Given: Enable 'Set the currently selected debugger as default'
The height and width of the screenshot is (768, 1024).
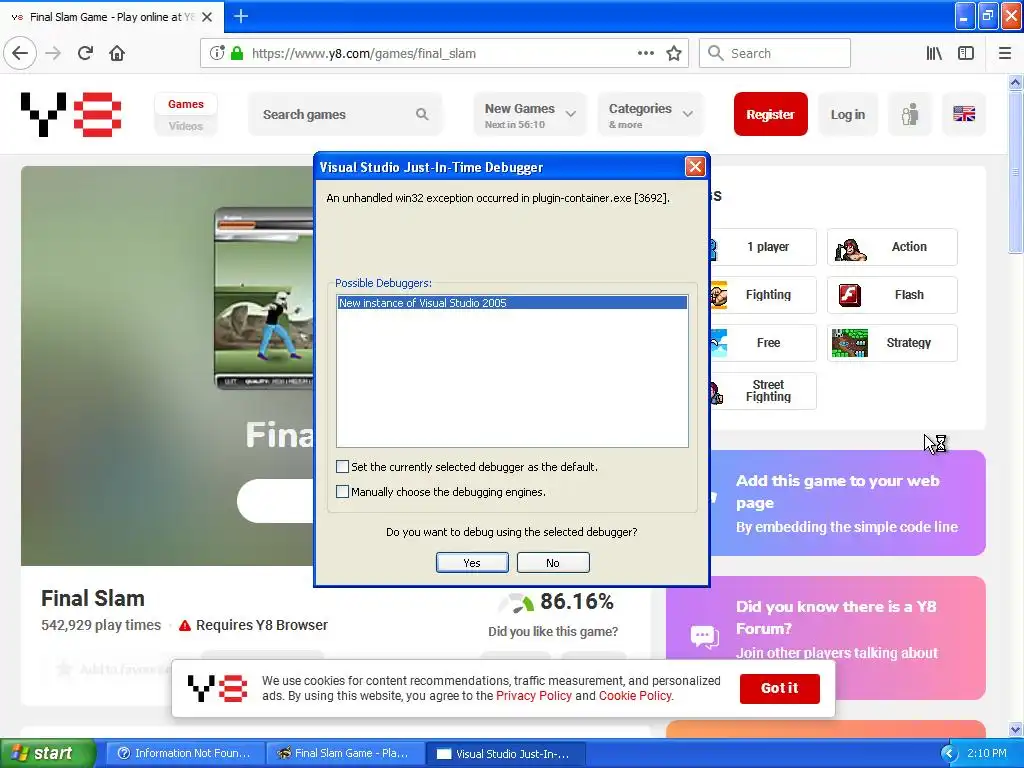Looking at the screenshot, I should tap(342, 466).
